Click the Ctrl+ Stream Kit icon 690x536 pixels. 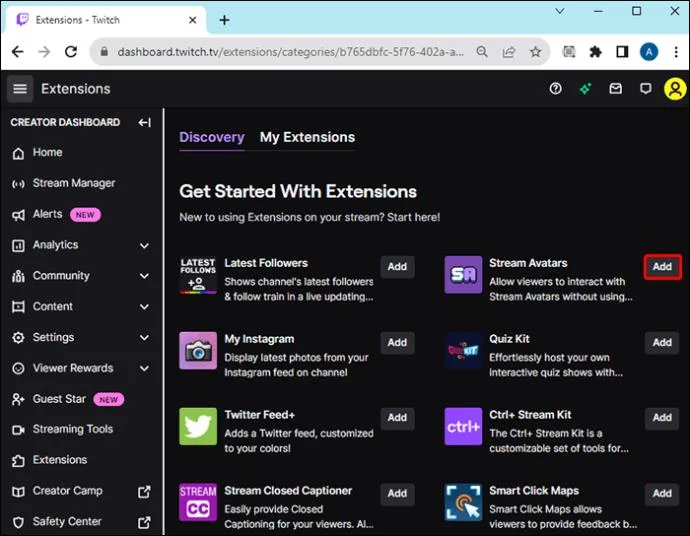click(x=463, y=426)
